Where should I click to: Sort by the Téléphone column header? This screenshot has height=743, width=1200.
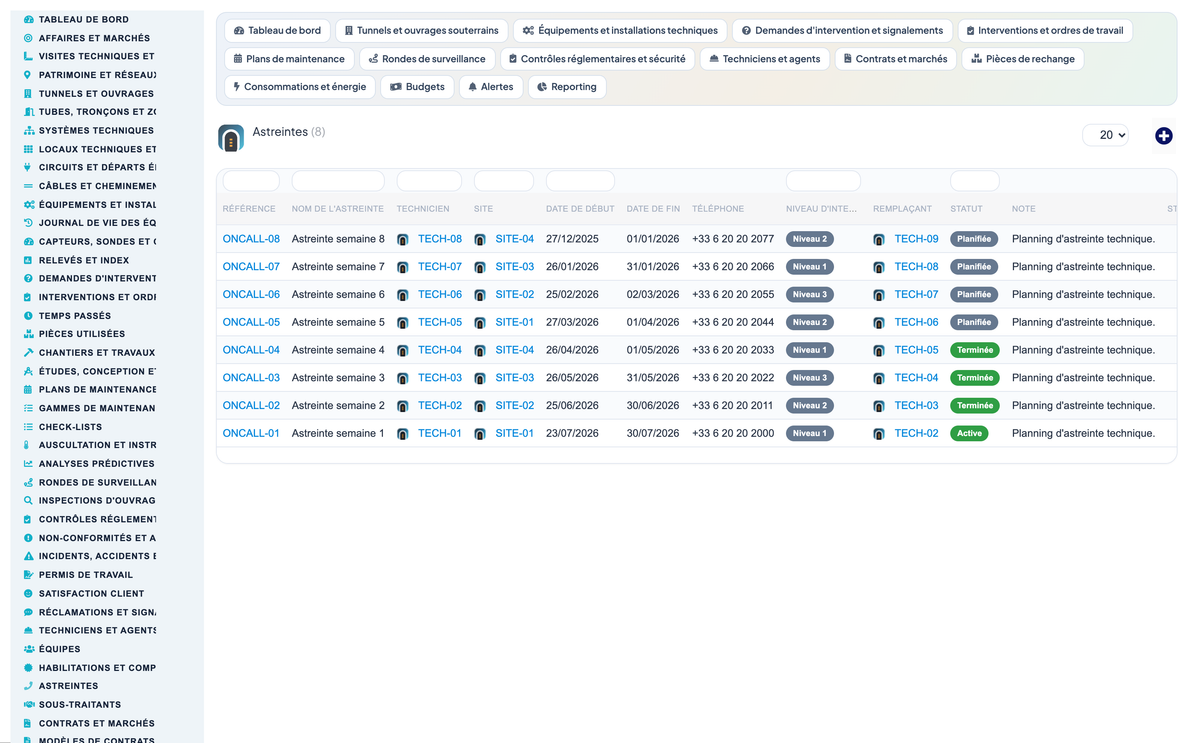pyautogui.click(x=718, y=209)
